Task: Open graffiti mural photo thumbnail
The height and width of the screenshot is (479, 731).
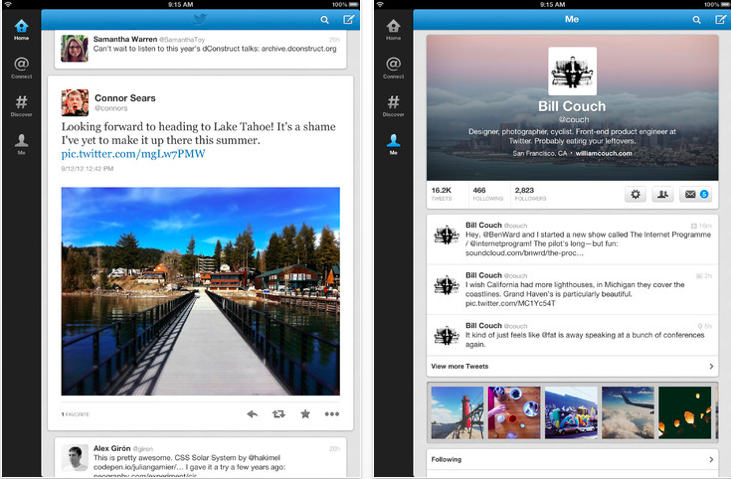Action: point(571,413)
